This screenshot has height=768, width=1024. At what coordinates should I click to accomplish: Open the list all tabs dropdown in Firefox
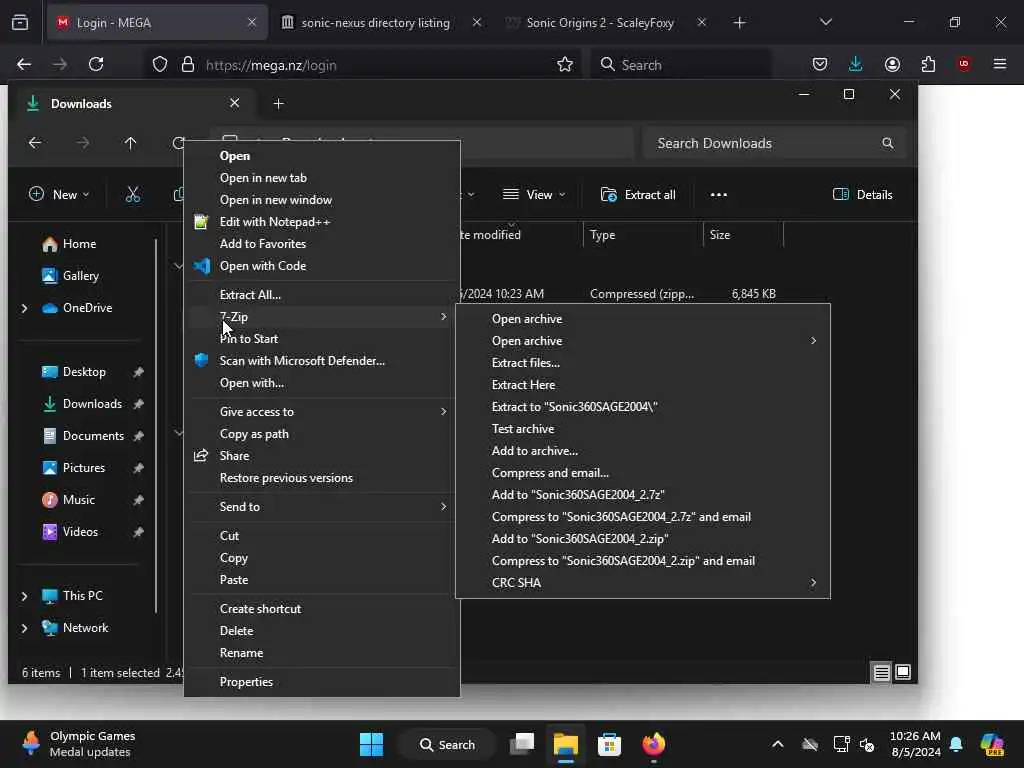tap(825, 22)
